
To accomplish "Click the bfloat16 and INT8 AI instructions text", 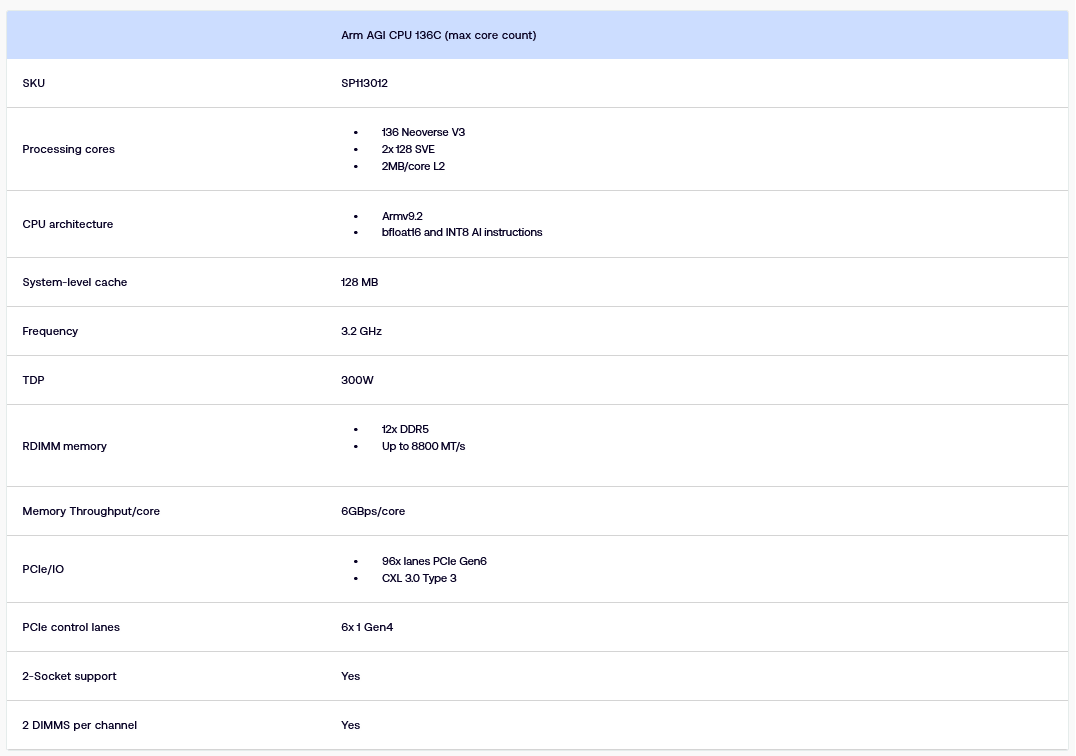I will coord(462,232).
